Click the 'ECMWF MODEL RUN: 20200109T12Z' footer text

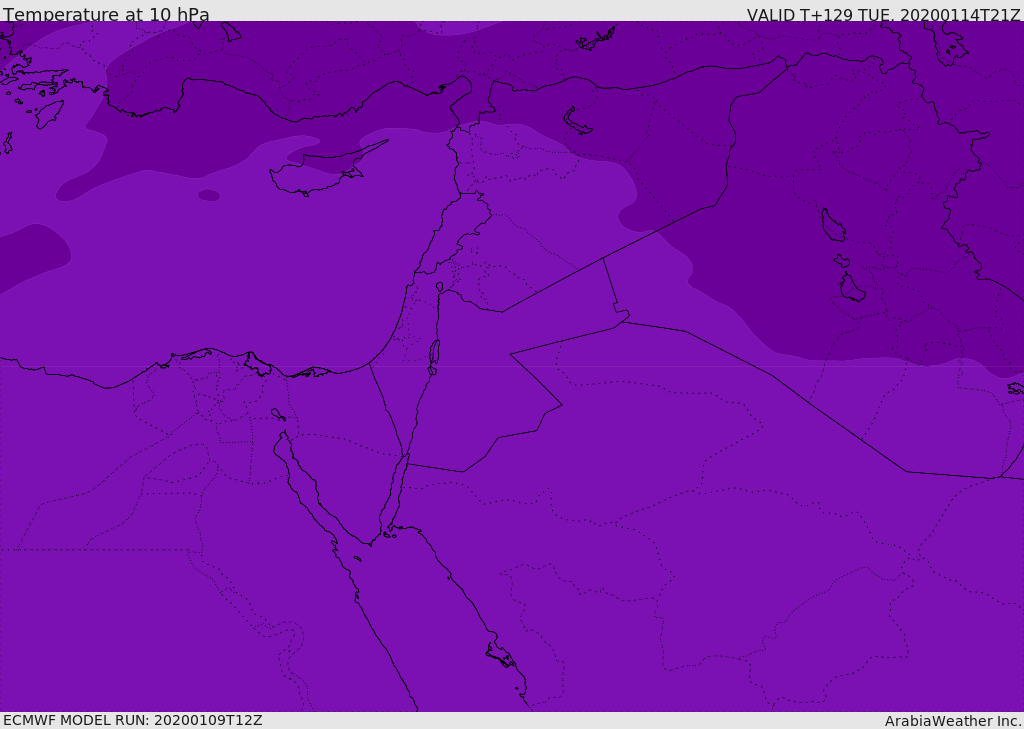point(133,720)
